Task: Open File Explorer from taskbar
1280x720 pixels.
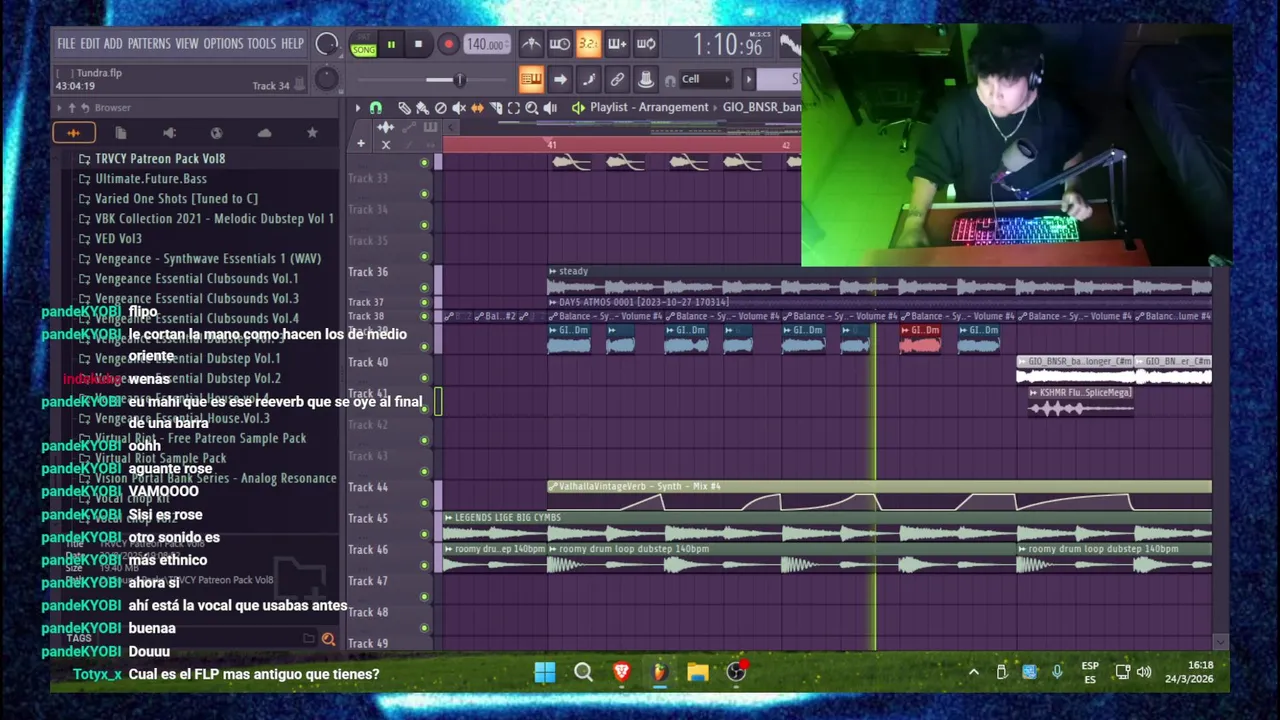Action: click(x=697, y=672)
